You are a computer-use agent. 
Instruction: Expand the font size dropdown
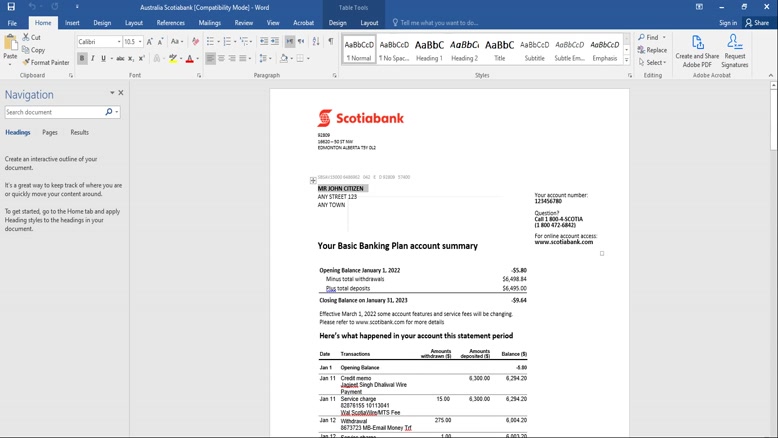pyautogui.click(x=140, y=42)
